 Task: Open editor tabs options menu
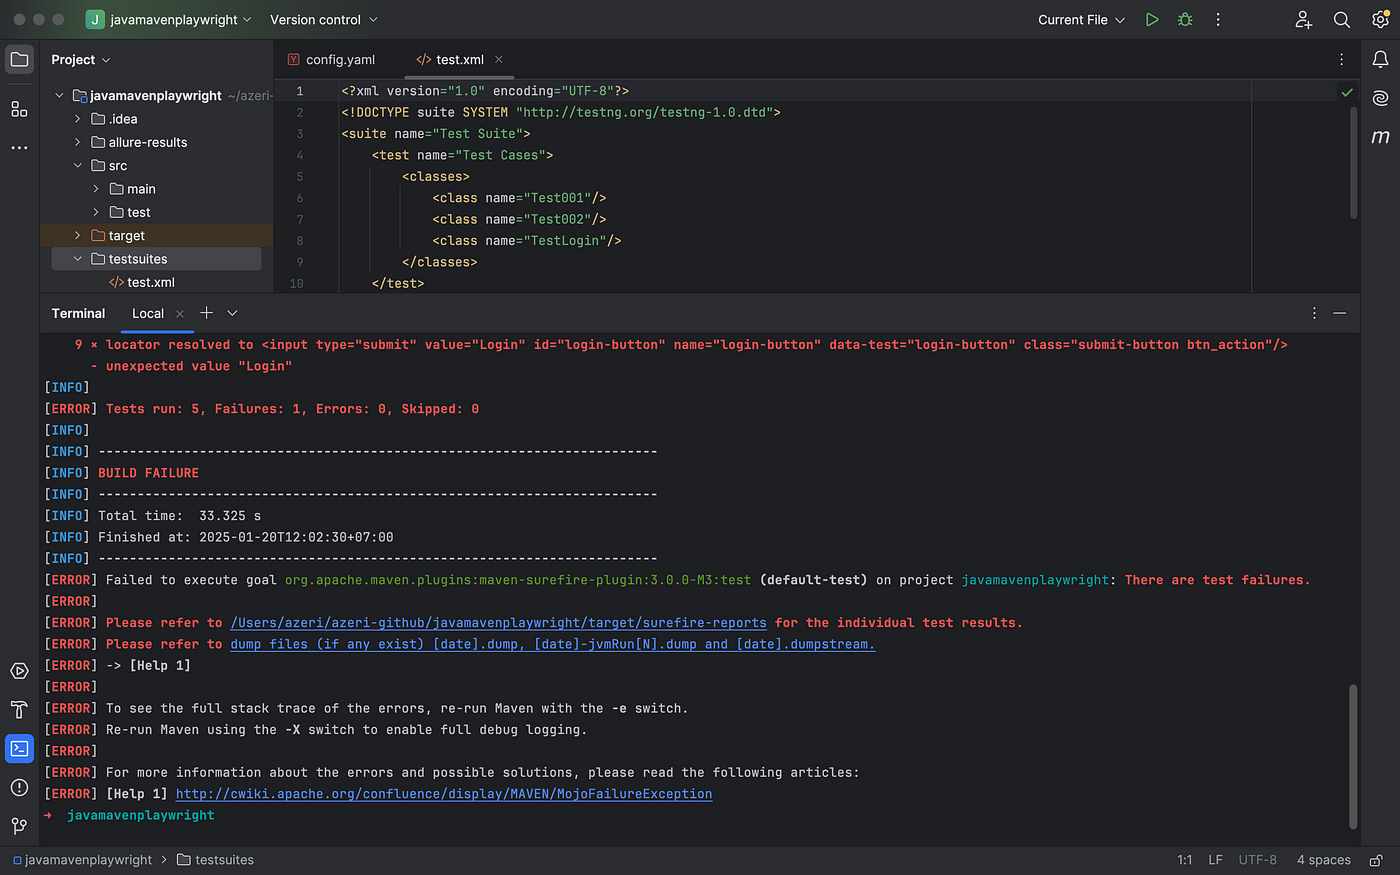(x=1341, y=59)
